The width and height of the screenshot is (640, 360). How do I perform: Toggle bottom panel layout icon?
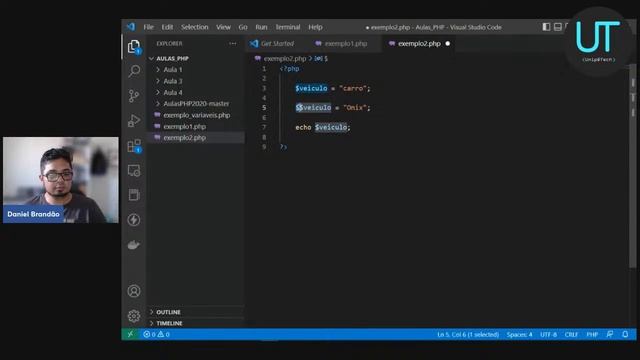coord(558,27)
